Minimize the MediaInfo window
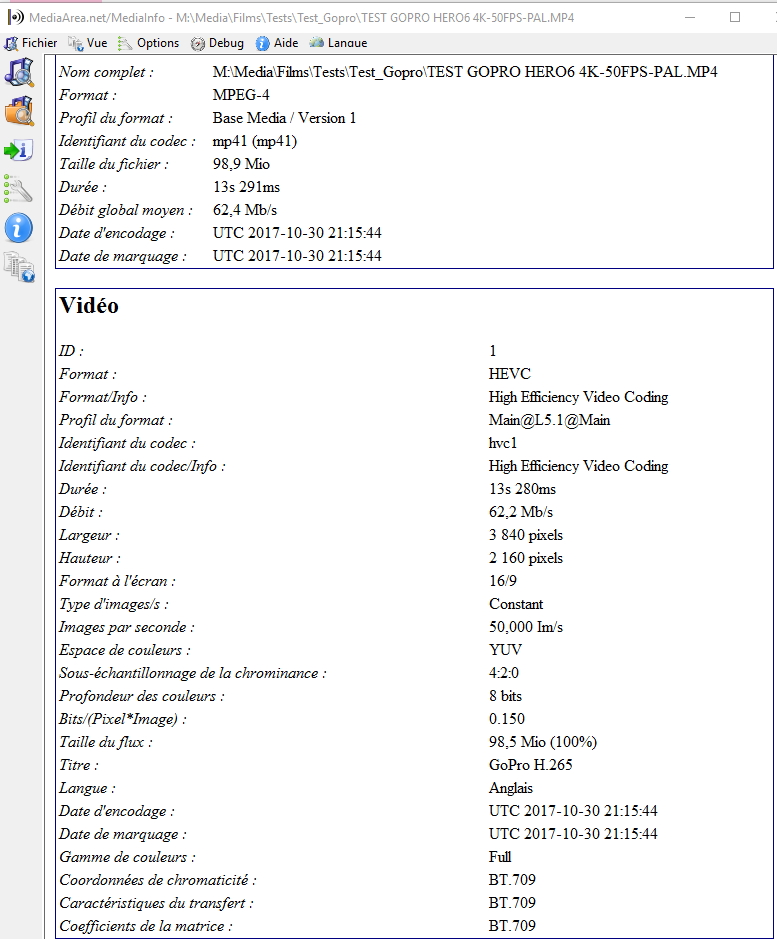Image resolution: width=777 pixels, height=939 pixels. tap(690, 17)
